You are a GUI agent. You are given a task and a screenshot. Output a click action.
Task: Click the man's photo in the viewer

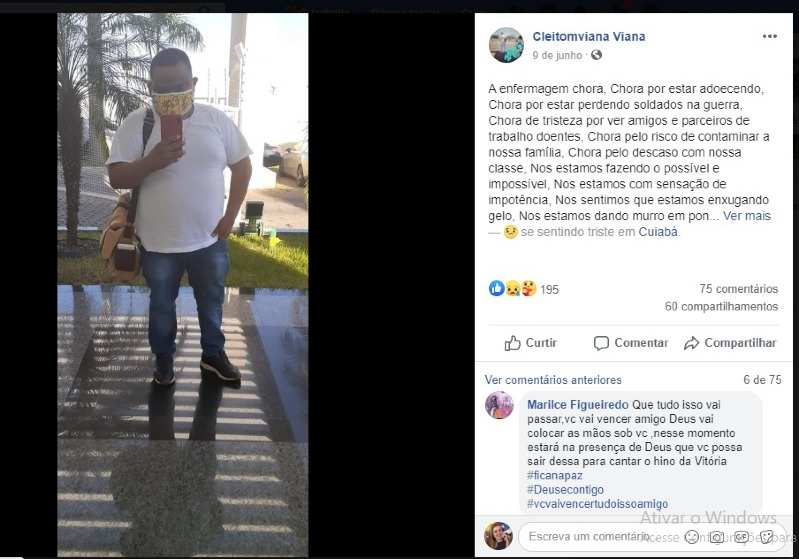(x=182, y=285)
